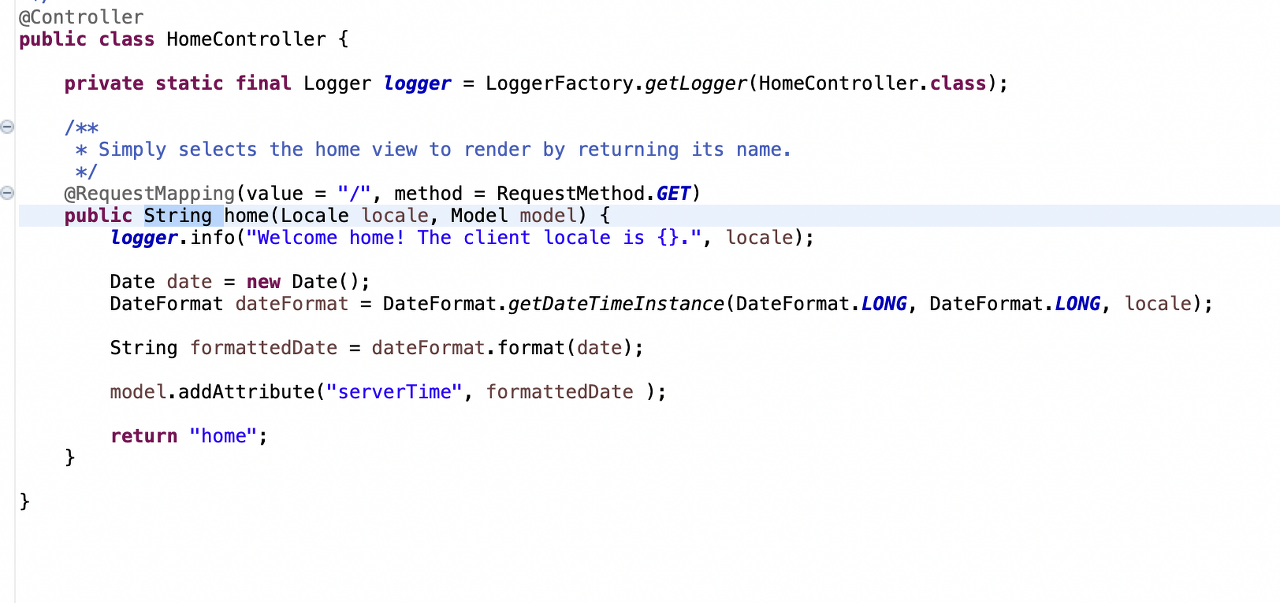Click the dateFormat variable in its declaration
Image resolution: width=1280 pixels, height=603 pixels.
[292, 303]
